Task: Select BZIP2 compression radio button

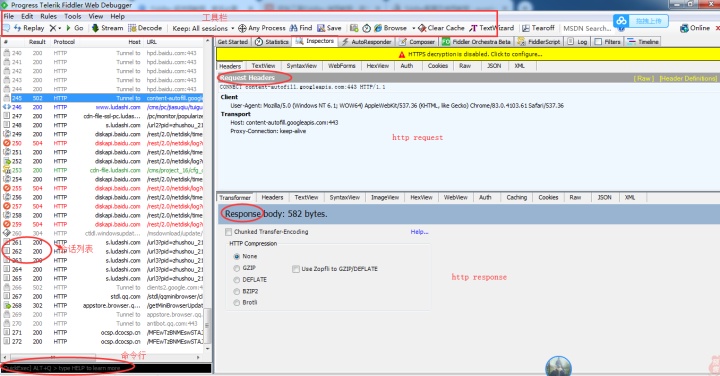Action: (x=236, y=292)
